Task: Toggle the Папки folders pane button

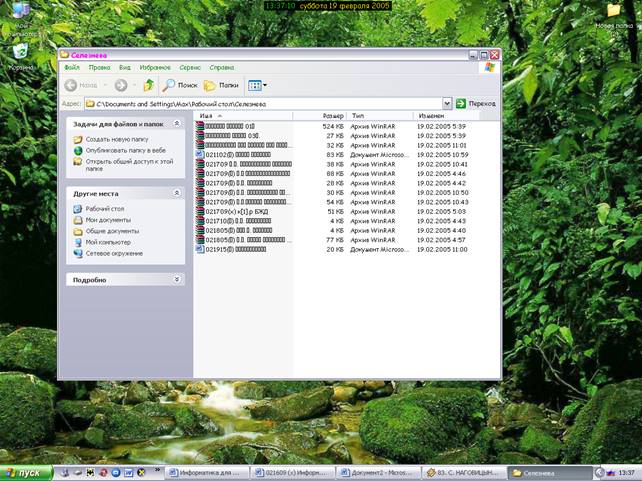Action: tap(222, 86)
